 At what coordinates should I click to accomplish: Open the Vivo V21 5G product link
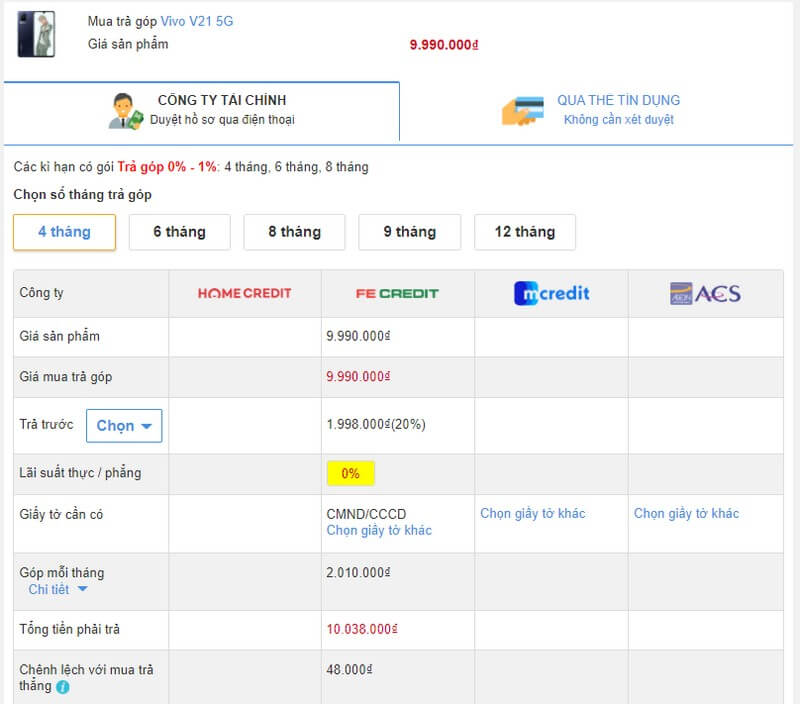(197, 21)
